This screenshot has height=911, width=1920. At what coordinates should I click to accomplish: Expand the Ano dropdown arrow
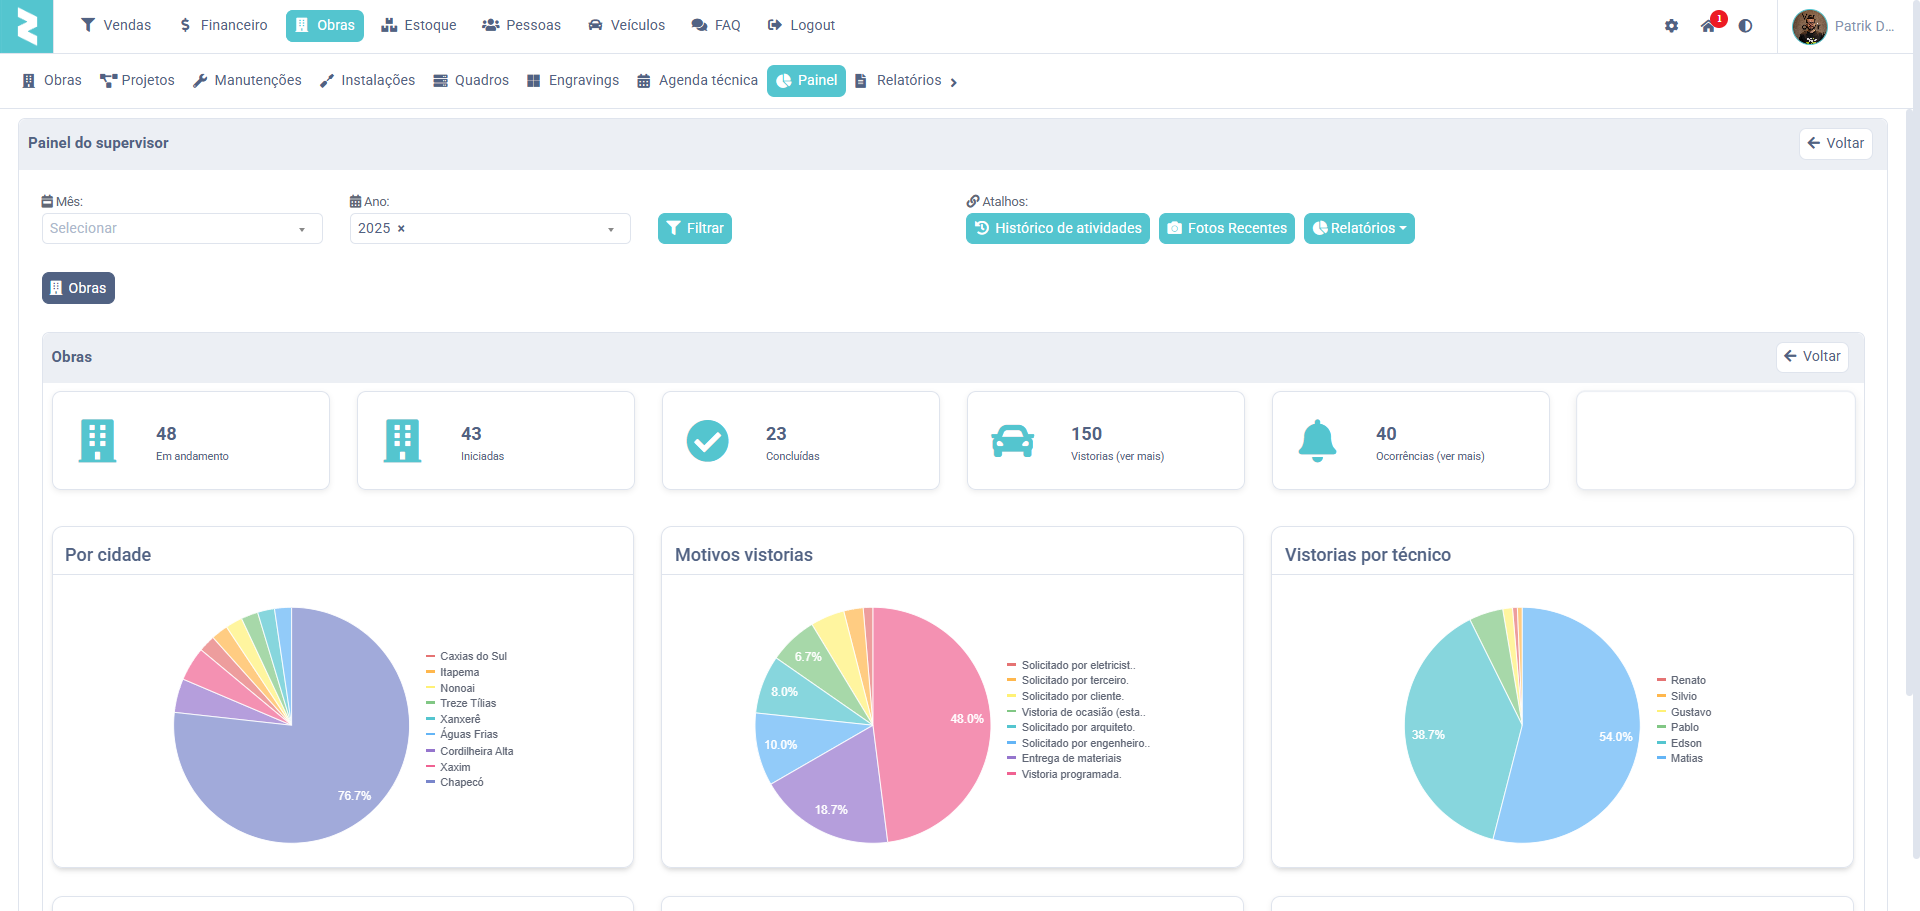pos(610,230)
